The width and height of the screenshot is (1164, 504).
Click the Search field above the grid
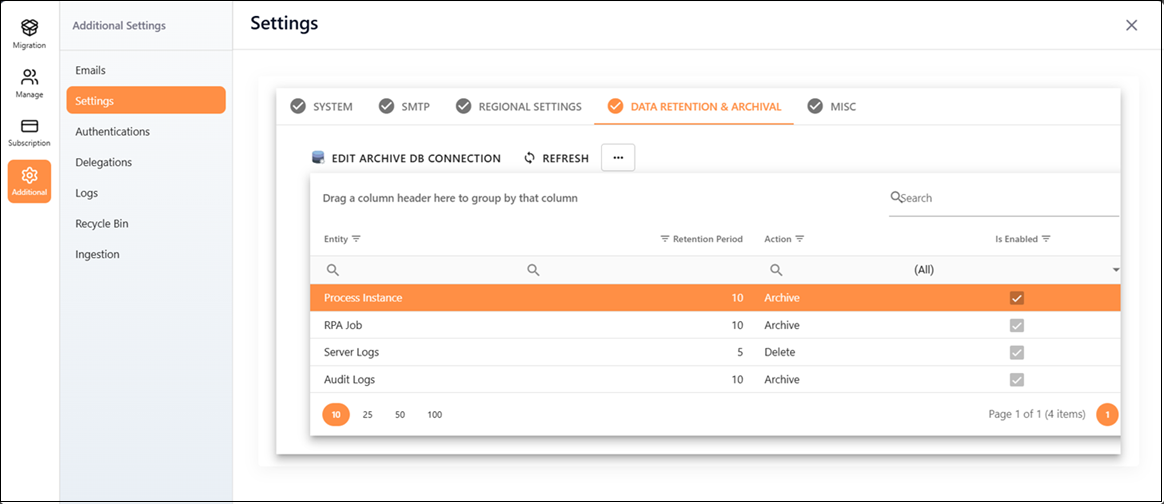coord(1005,198)
